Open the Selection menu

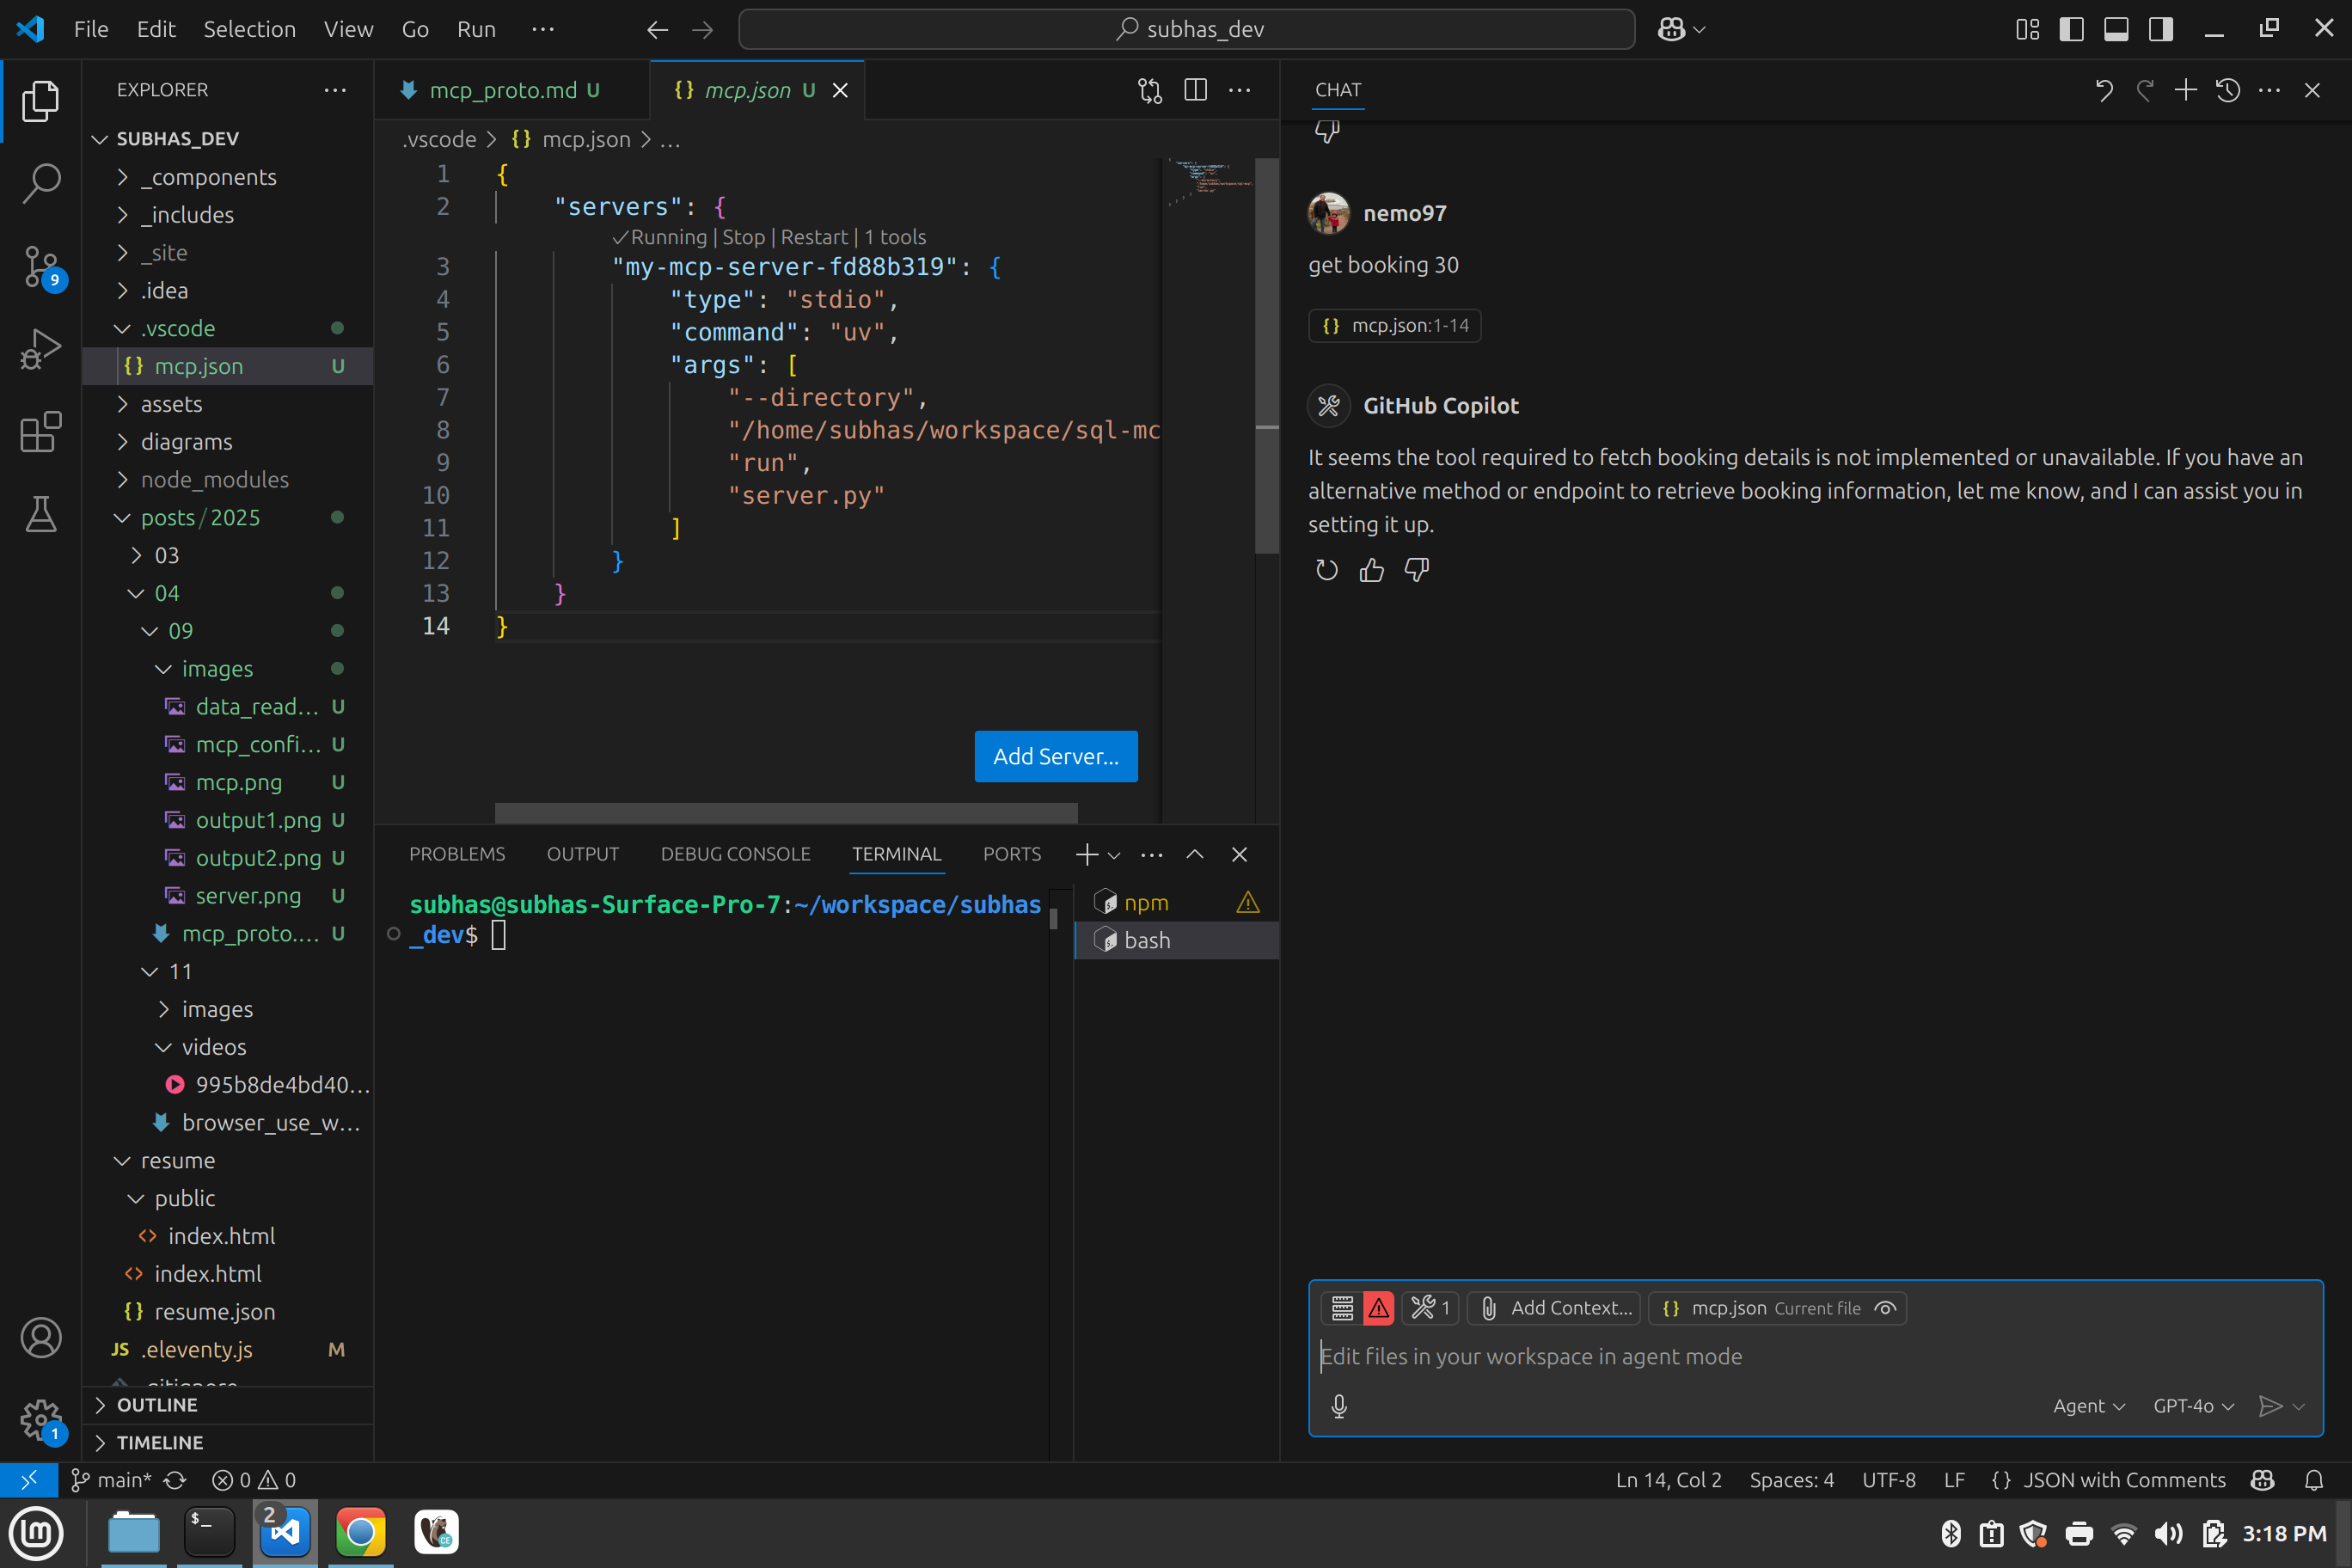click(249, 29)
